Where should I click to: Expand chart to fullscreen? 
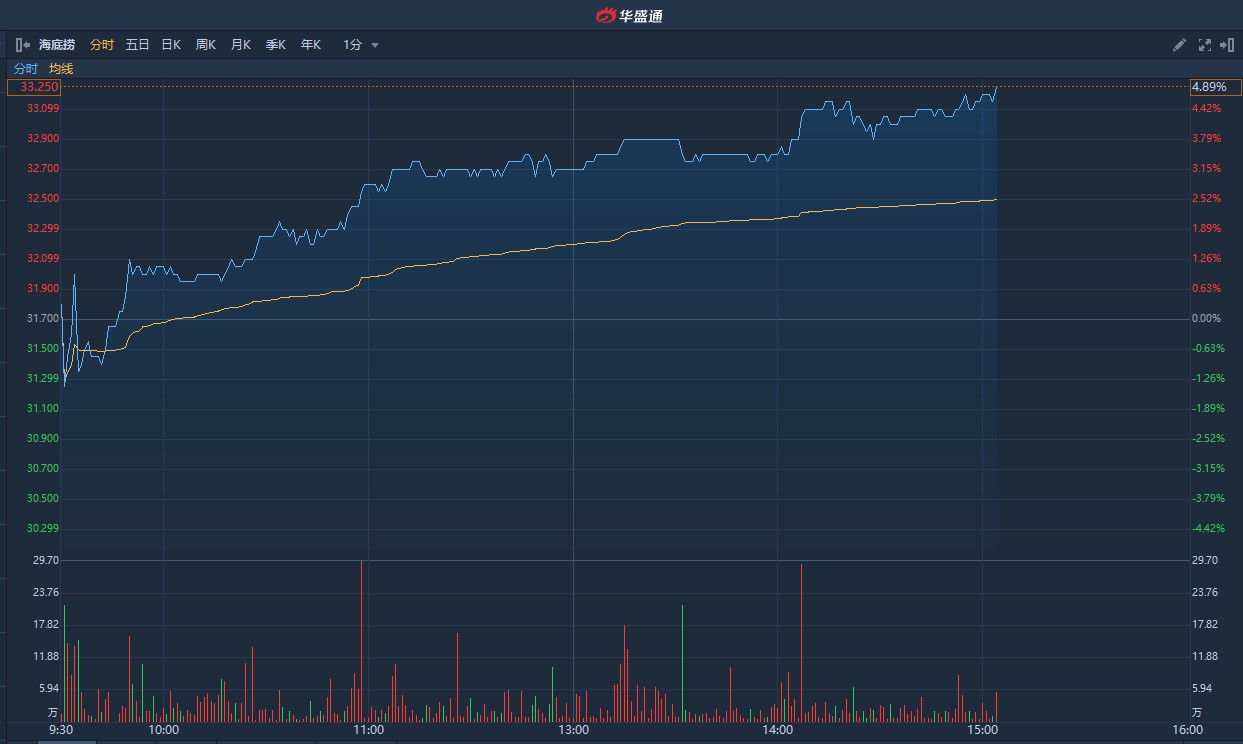pyautogui.click(x=1204, y=45)
